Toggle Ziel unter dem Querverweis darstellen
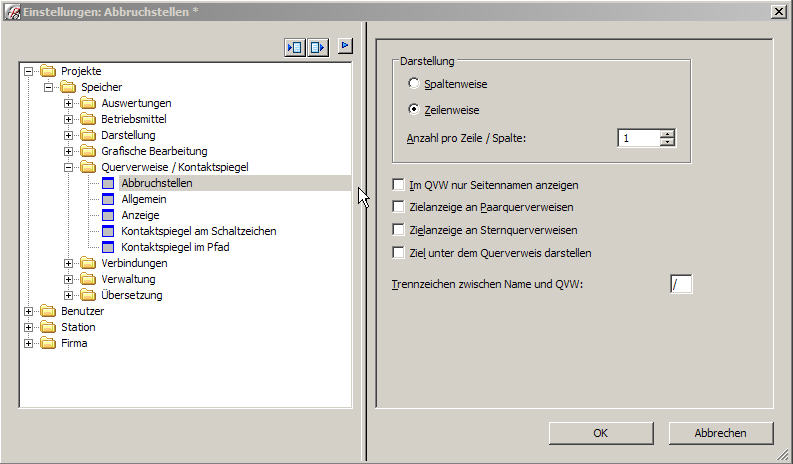Image resolution: width=793 pixels, height=464 pixels. pyautogui.click(x=399, y=252)
